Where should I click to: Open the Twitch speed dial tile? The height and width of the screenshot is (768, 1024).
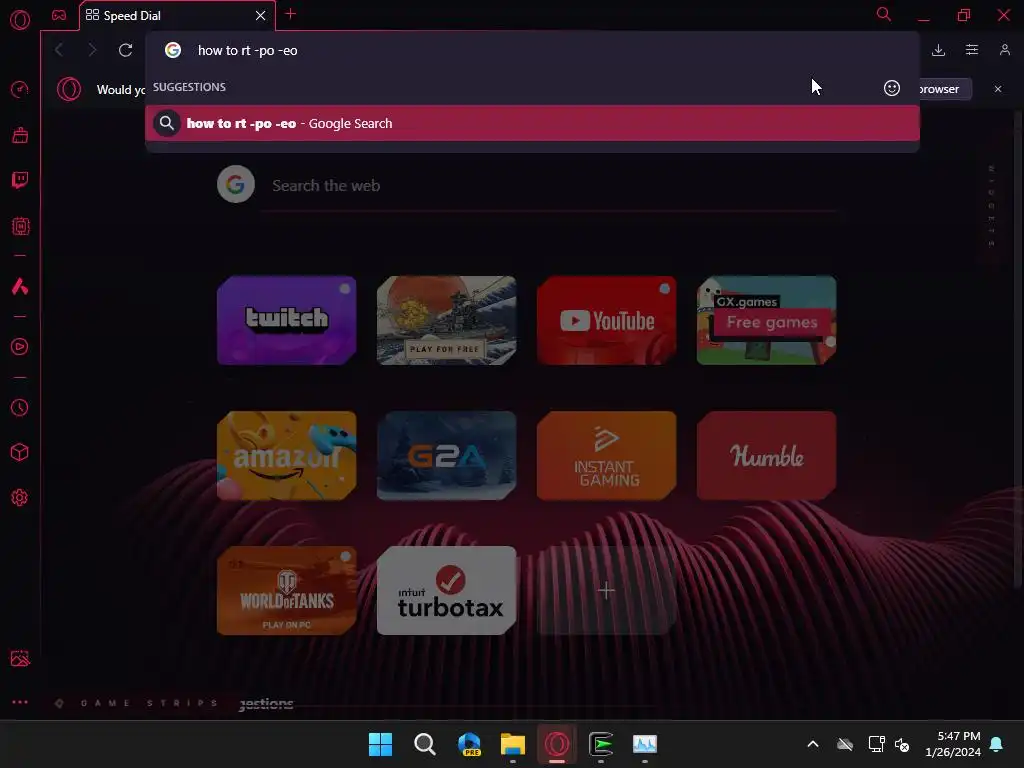287,320
